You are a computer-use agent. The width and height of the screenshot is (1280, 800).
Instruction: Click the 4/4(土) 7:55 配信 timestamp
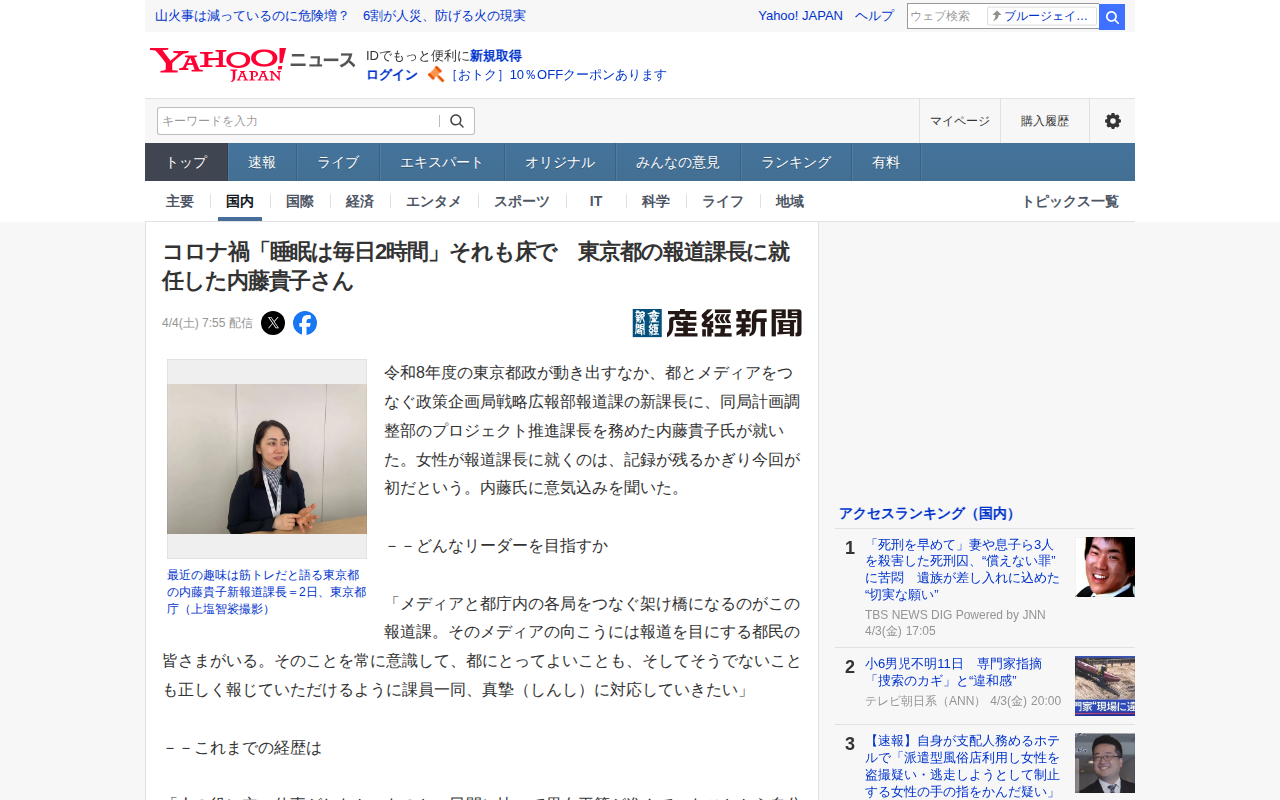click(207, 323)
